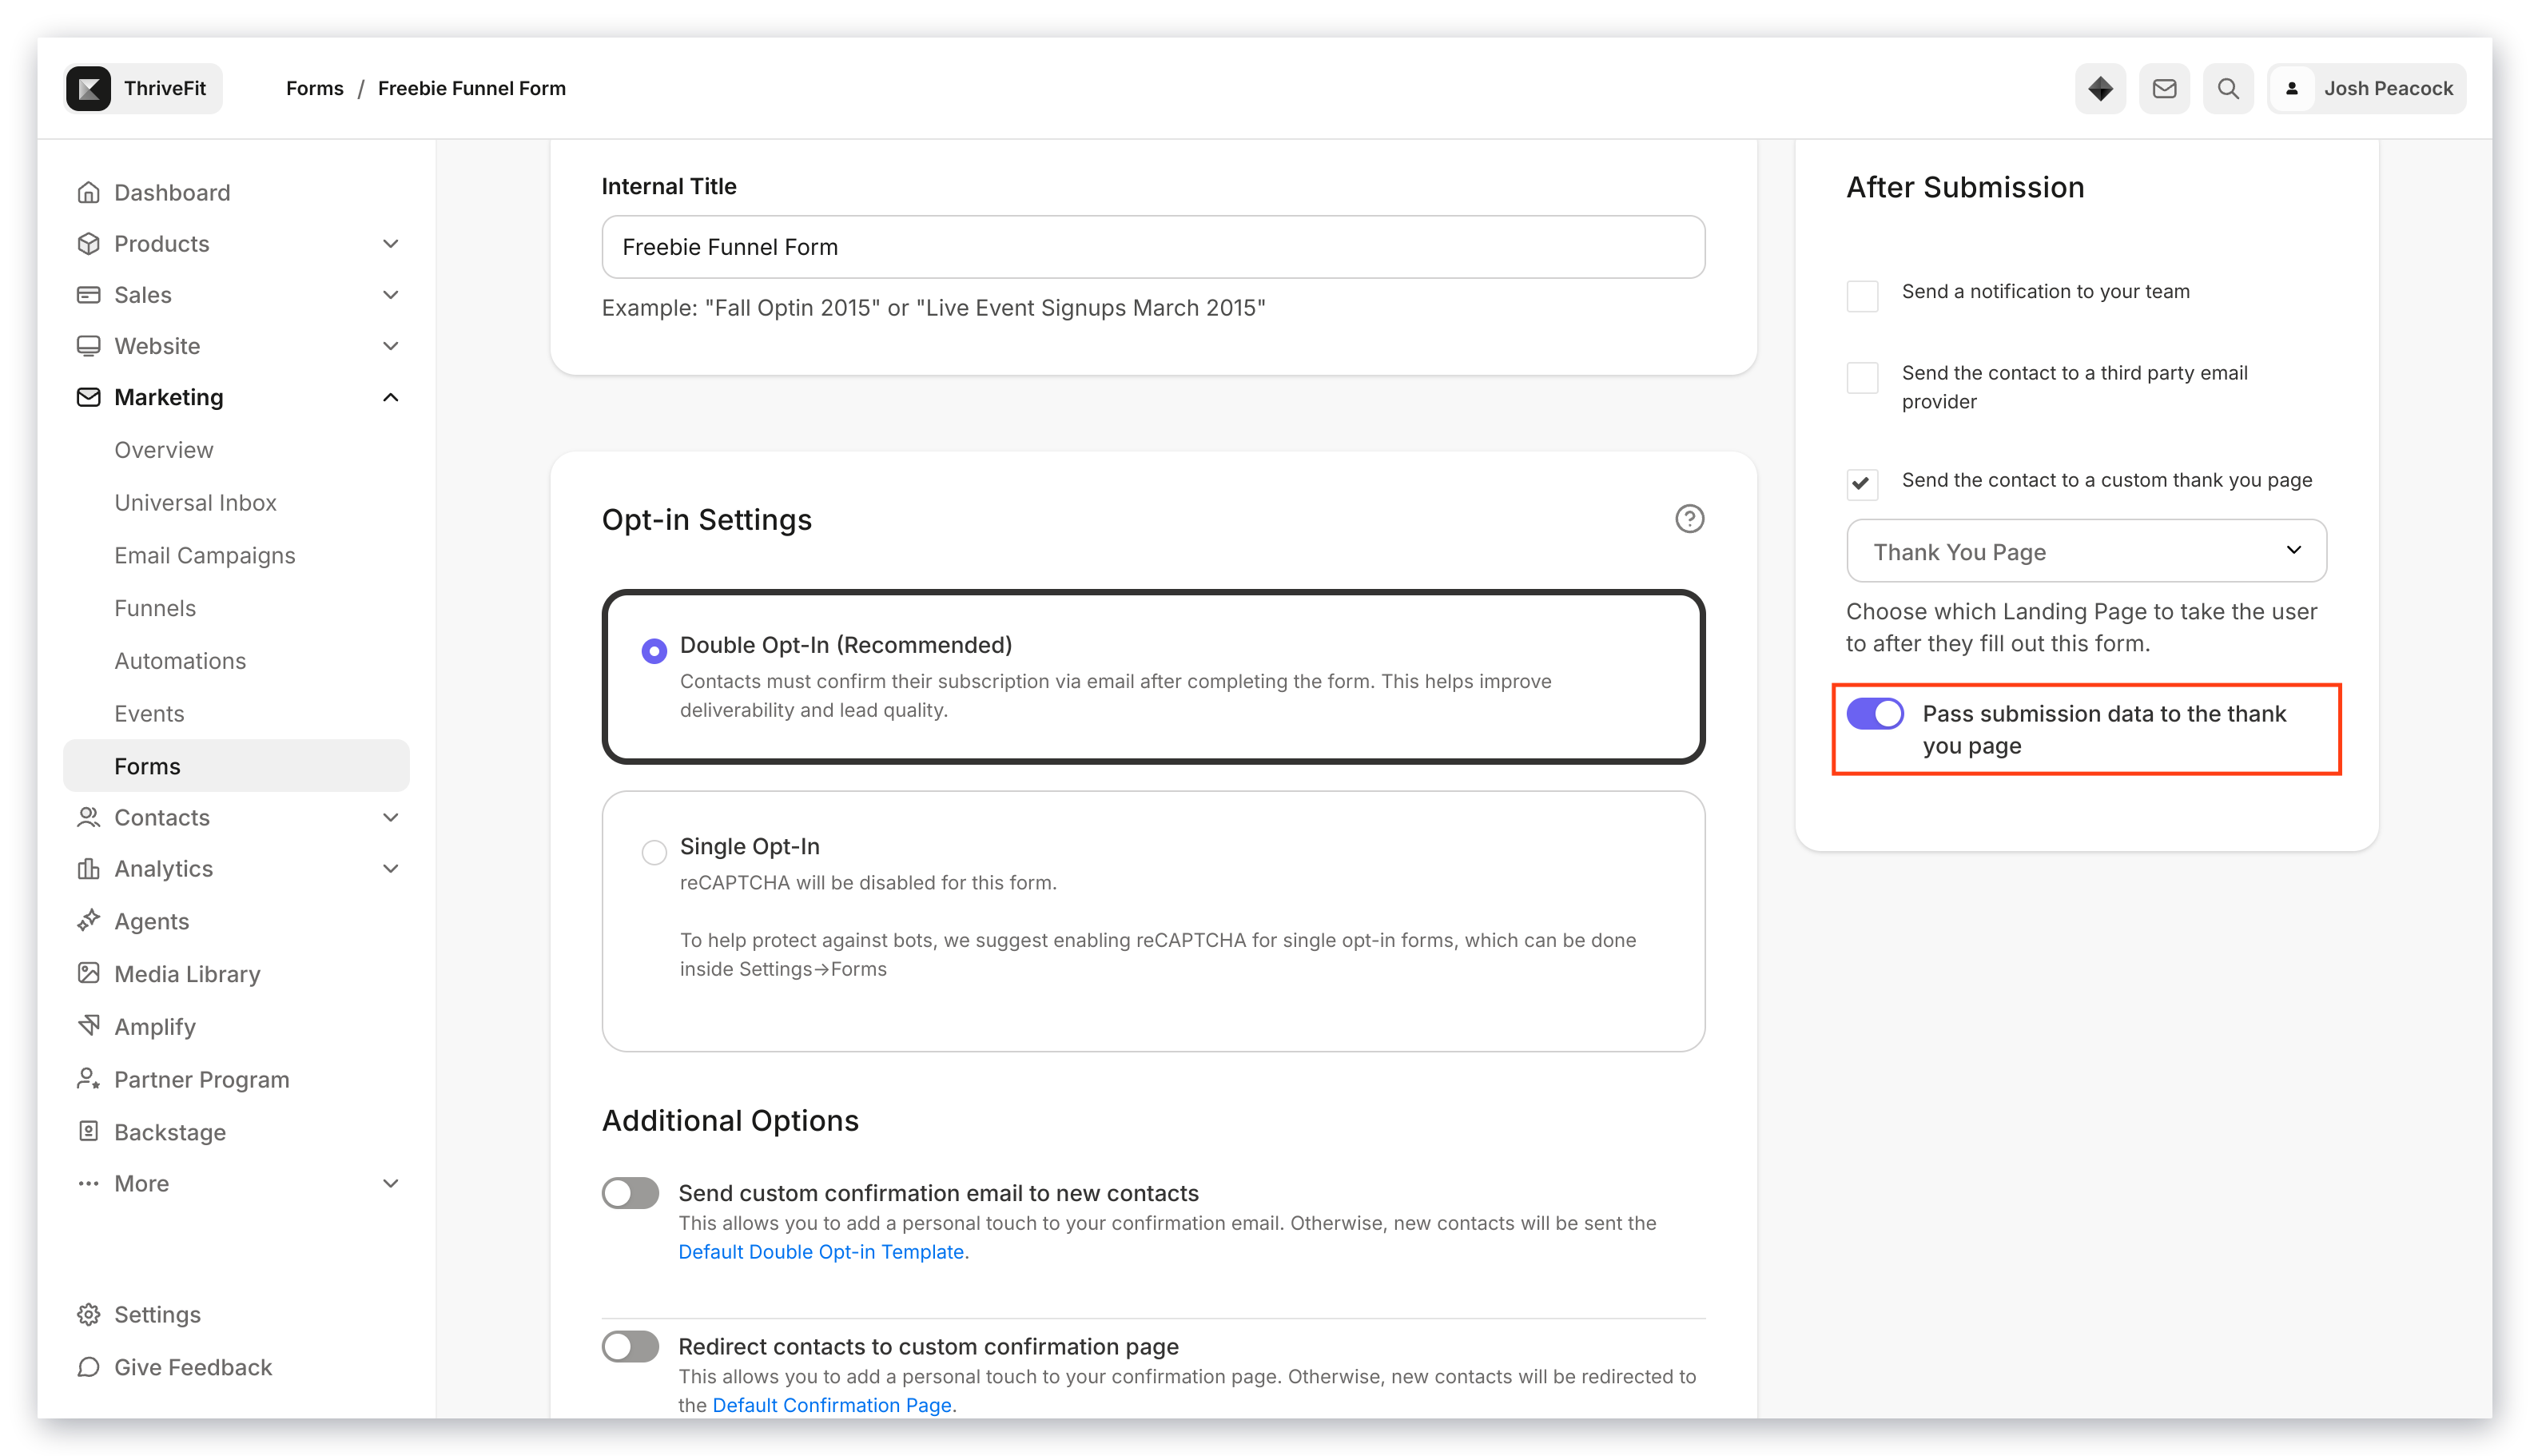Click the Website monitor icon
The image size is (2530, 1456).
88,345
